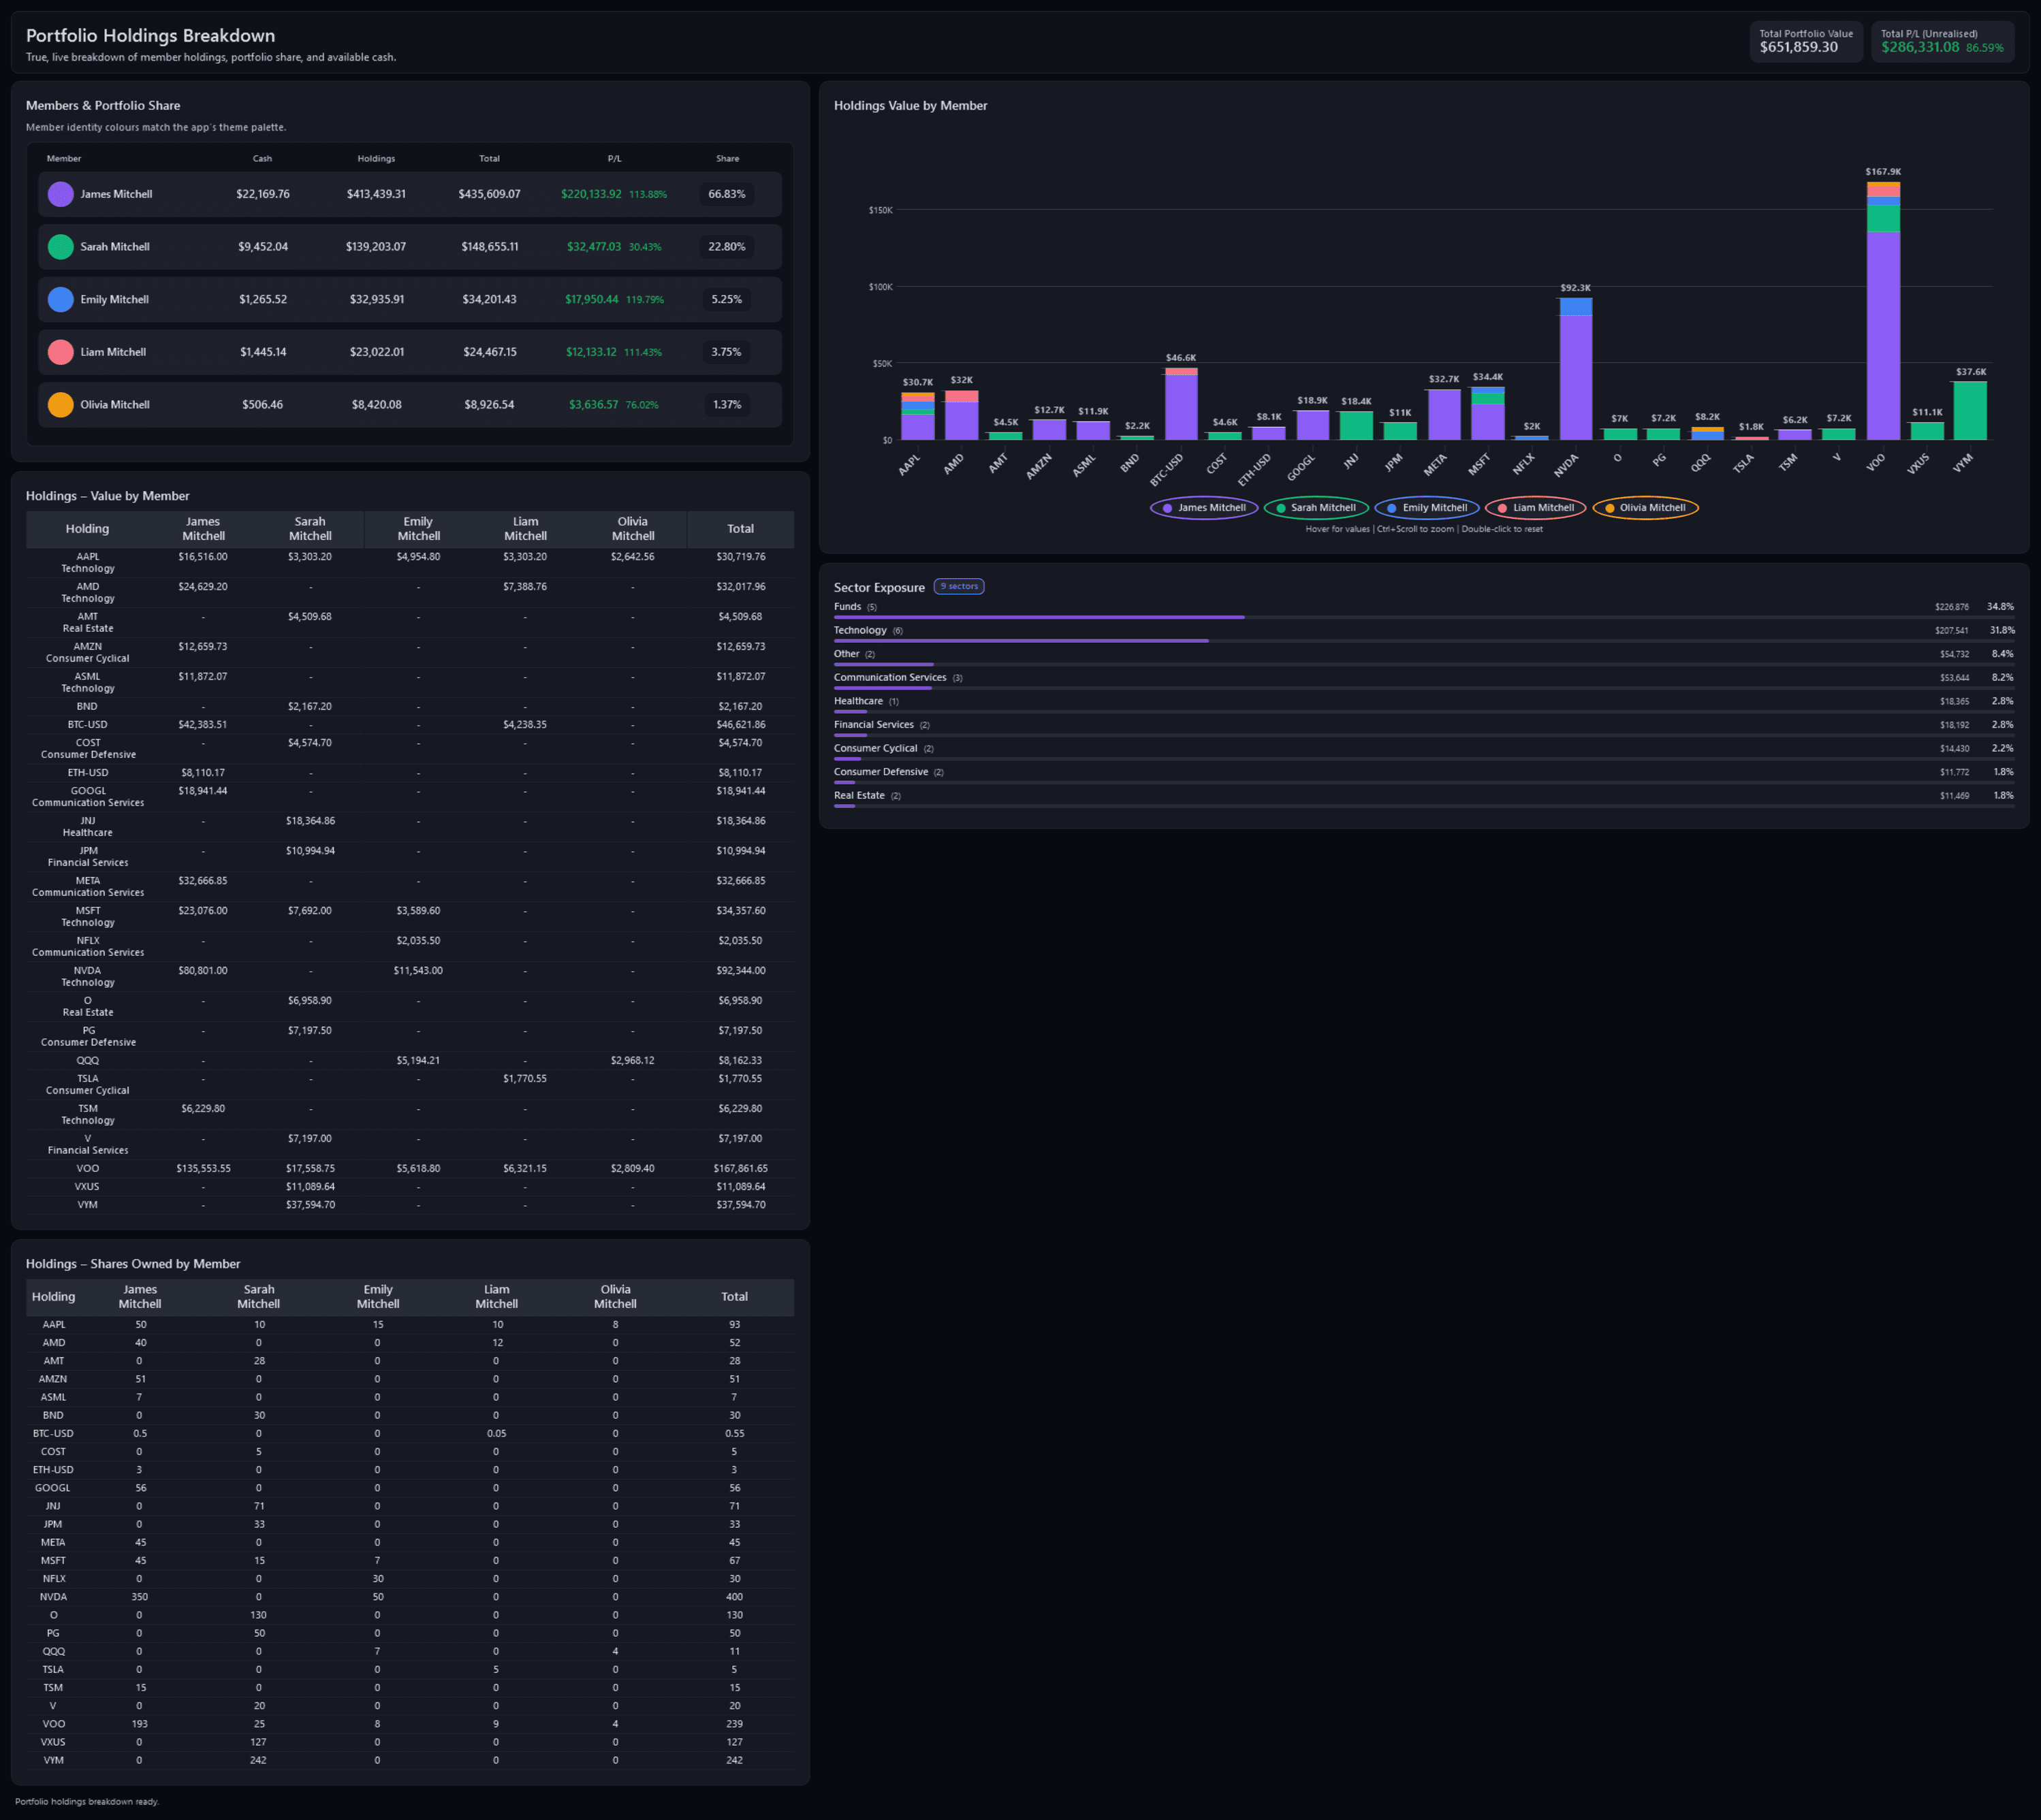Click Emily Mitchell's $17,950.44 P/L value

pyautogui.click(x=592, y=299)
